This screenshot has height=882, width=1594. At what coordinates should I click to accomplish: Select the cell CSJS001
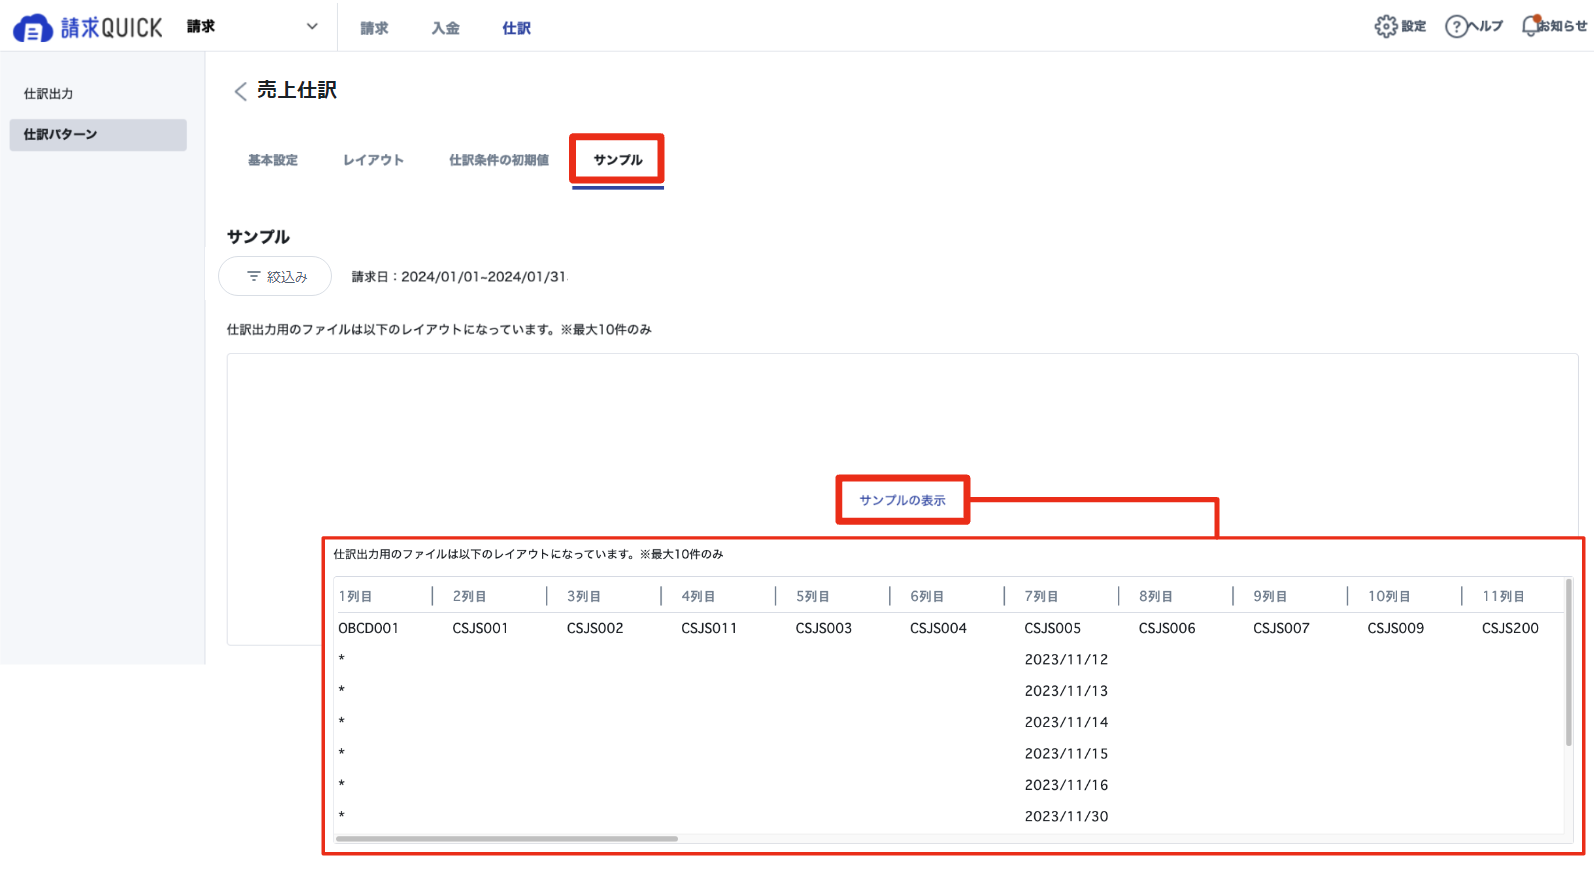coord(480,628)
